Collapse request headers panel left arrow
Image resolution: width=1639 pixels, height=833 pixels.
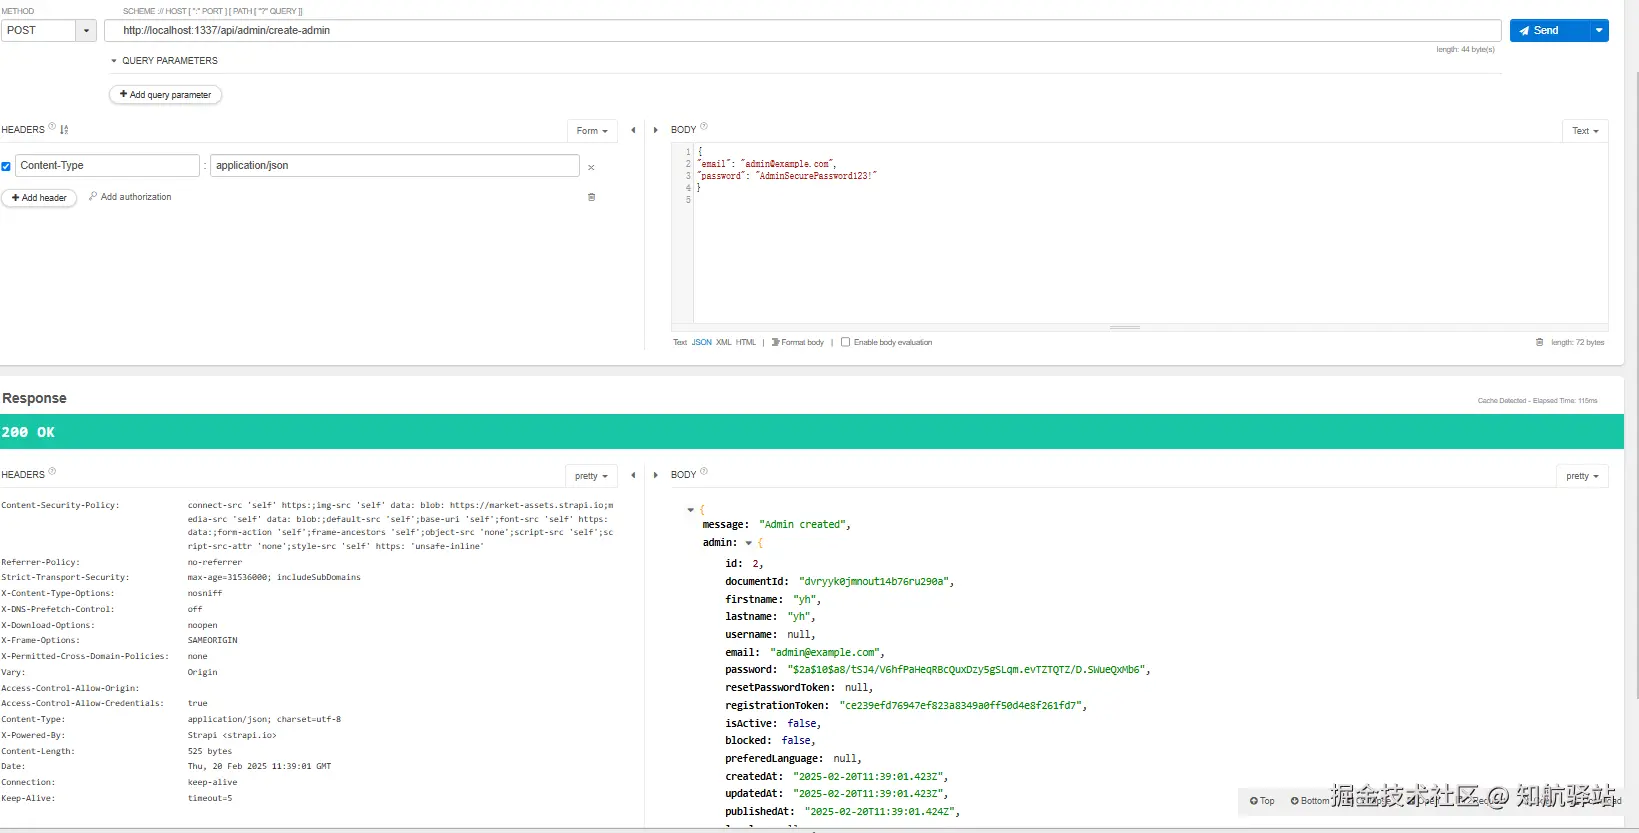click(633, 130)
